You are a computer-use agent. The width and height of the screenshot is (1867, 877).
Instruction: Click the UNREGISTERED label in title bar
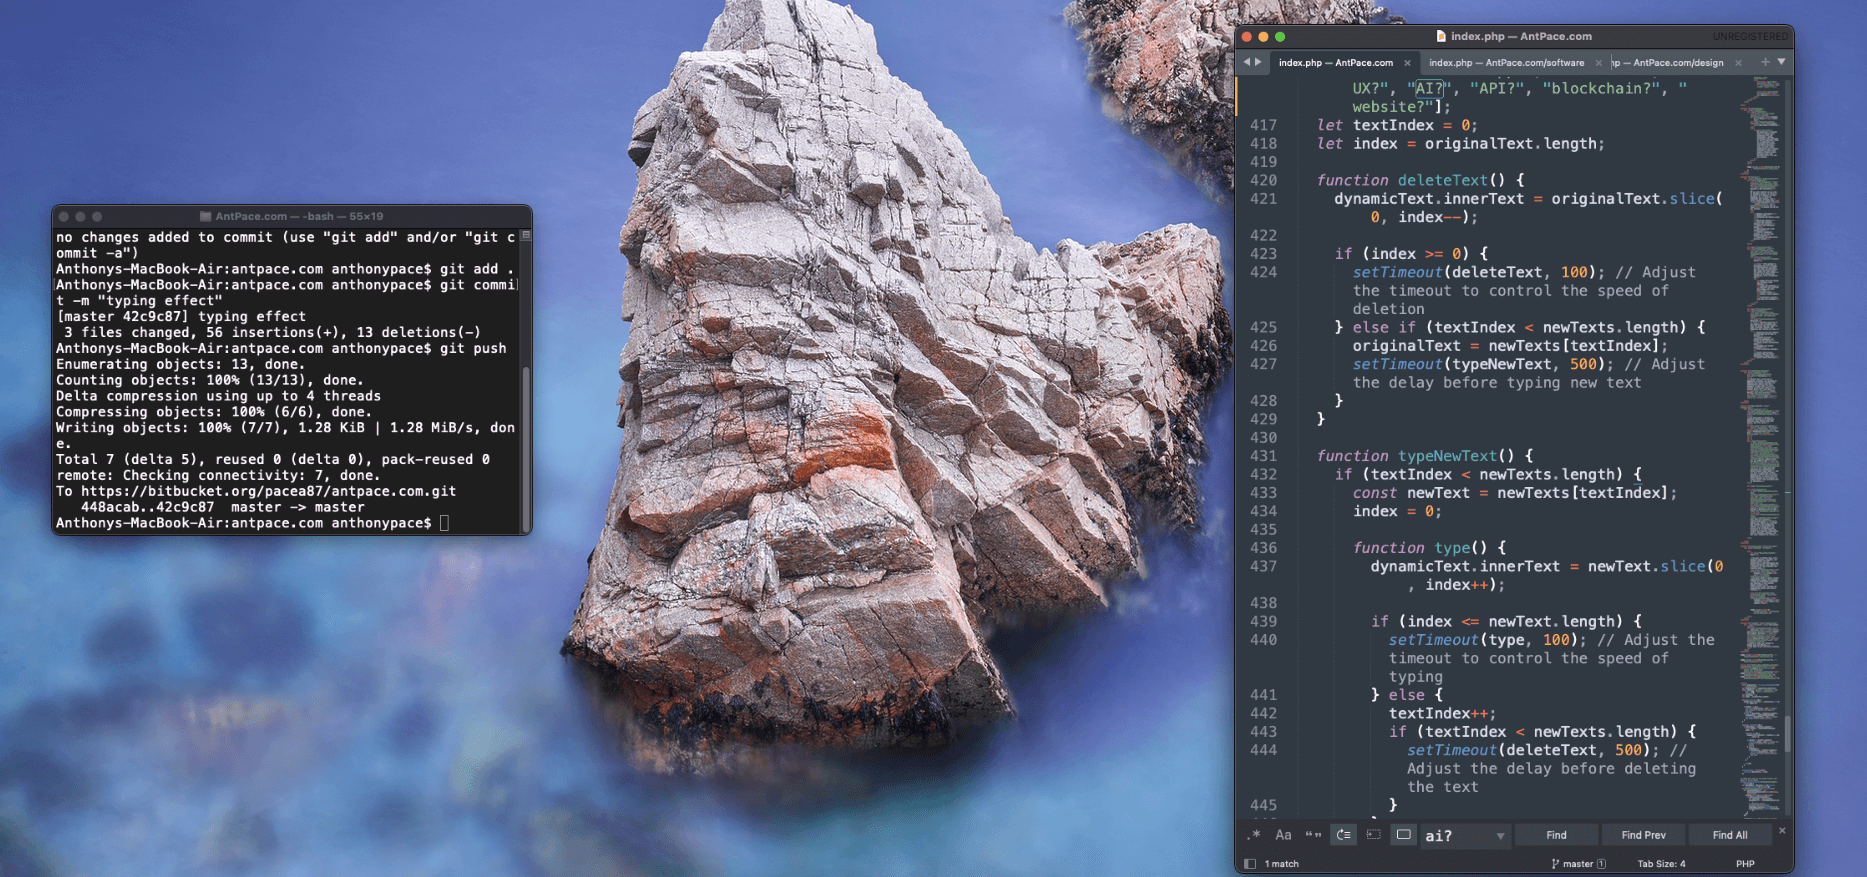pyautogui.click(x=1750, y=36)
